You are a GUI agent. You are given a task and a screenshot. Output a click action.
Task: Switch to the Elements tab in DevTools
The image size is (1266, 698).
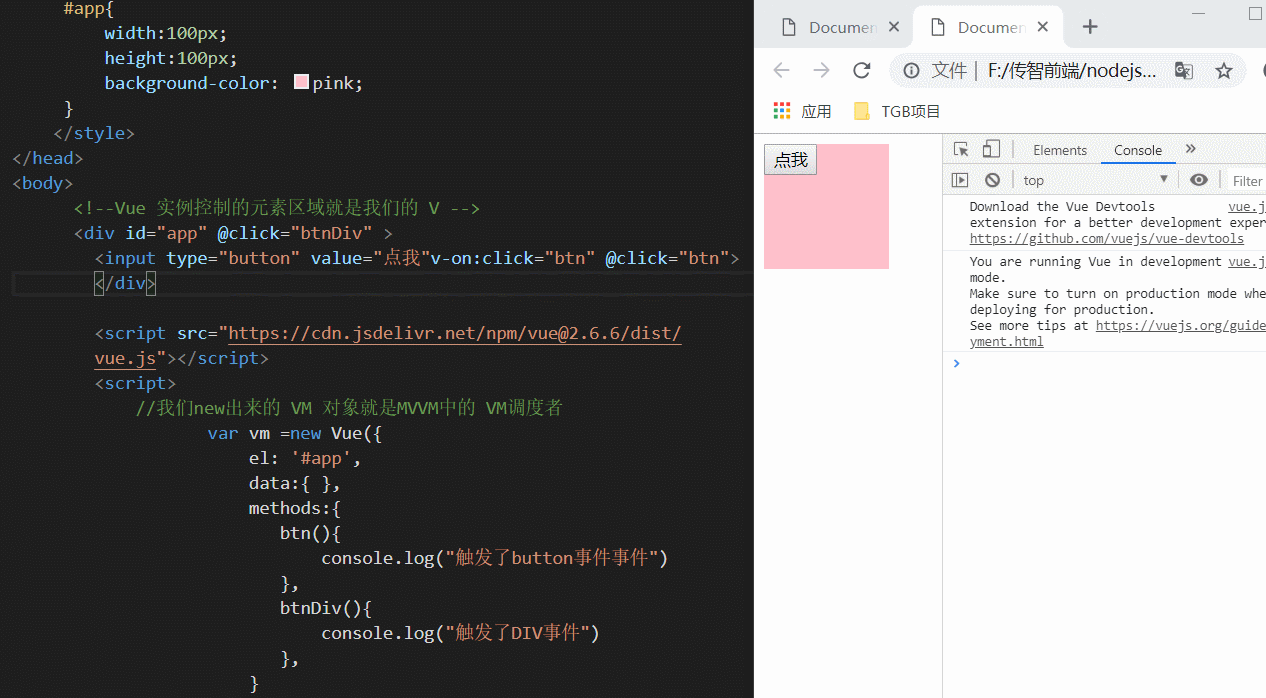coord(1059,150)
